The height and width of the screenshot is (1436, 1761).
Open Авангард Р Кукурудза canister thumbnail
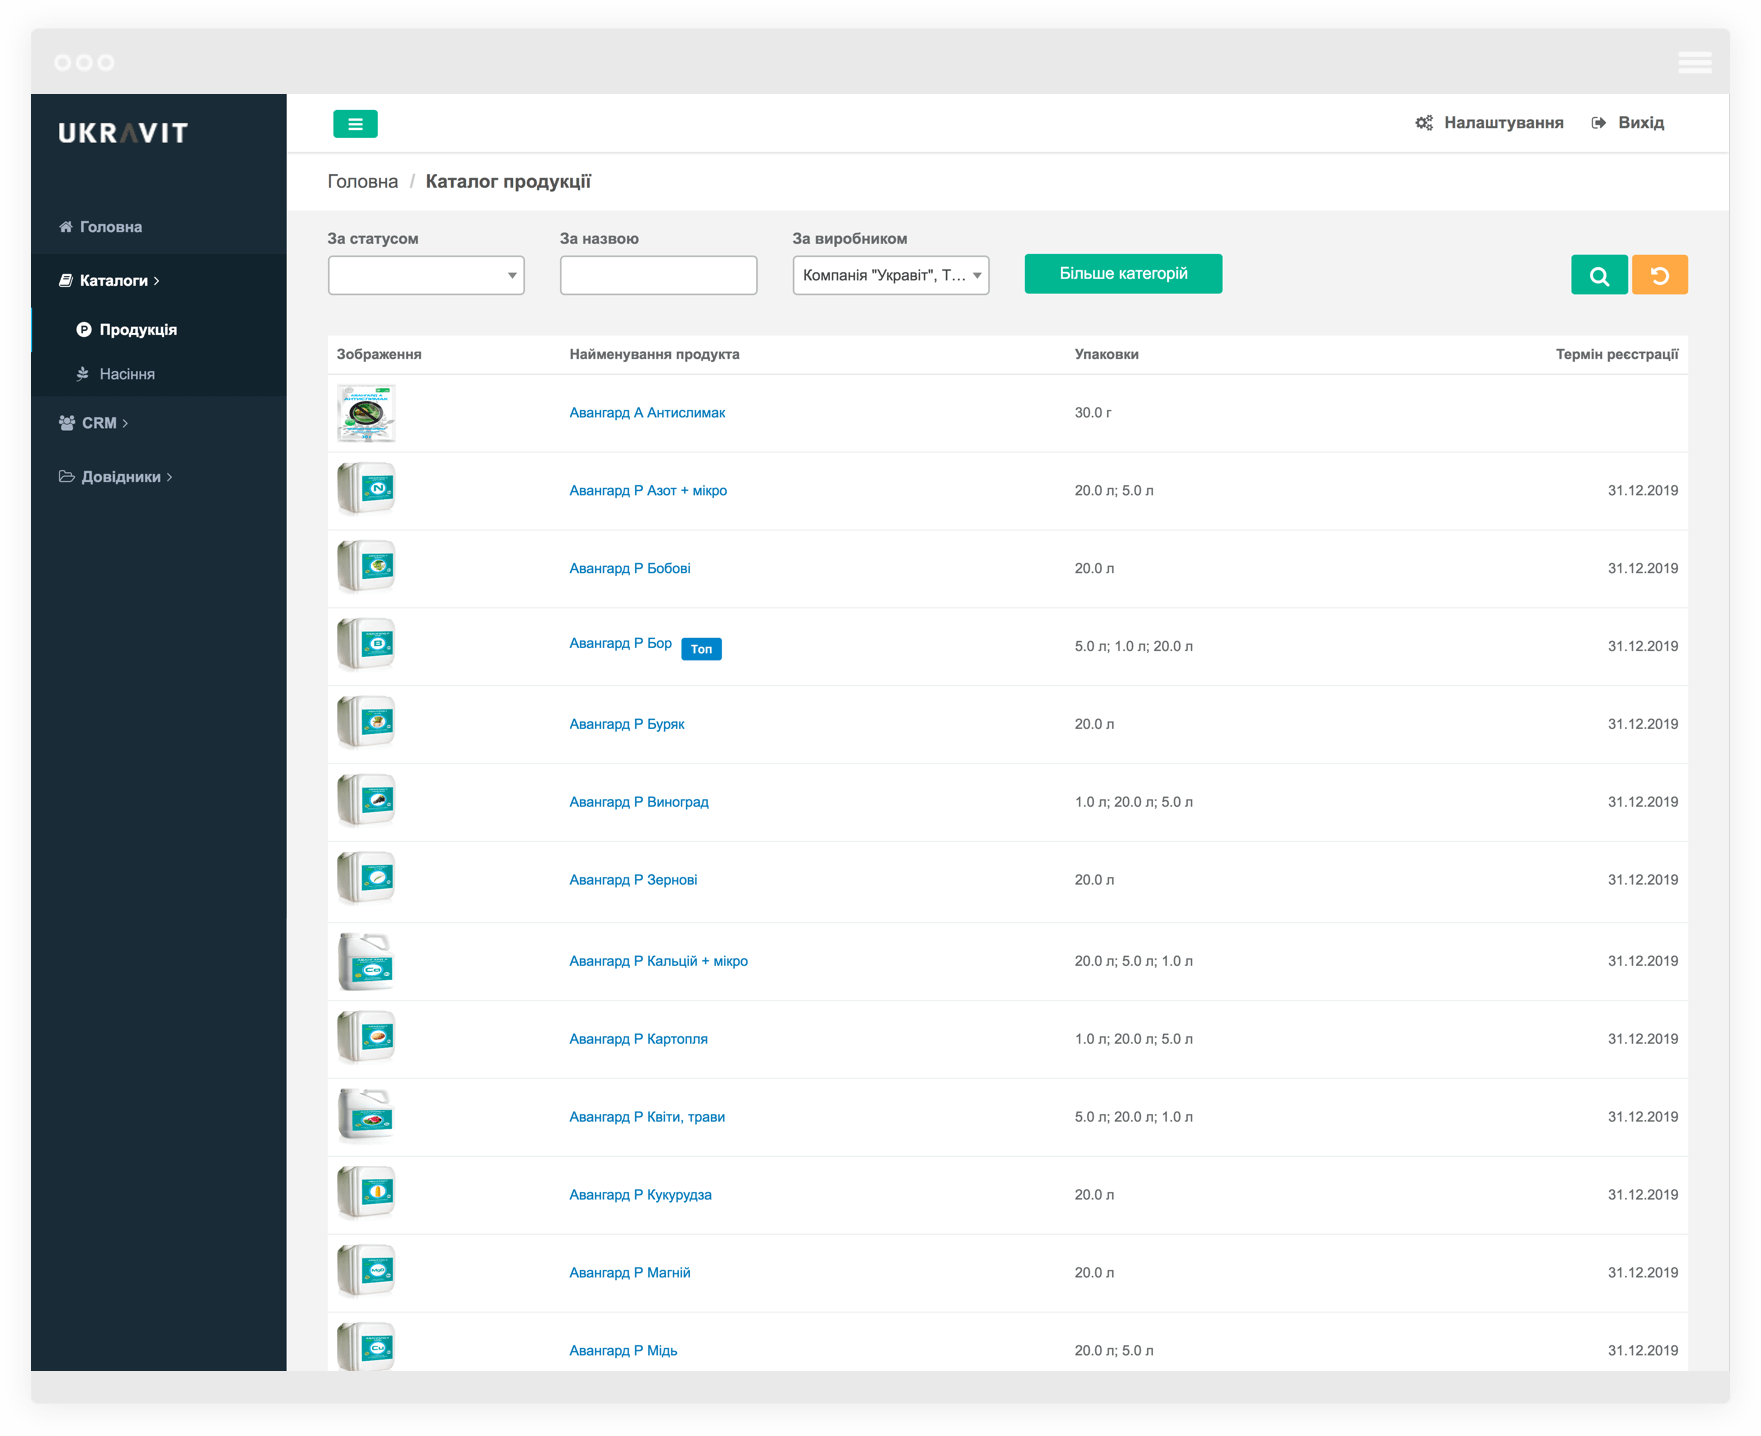(366, 1194)
